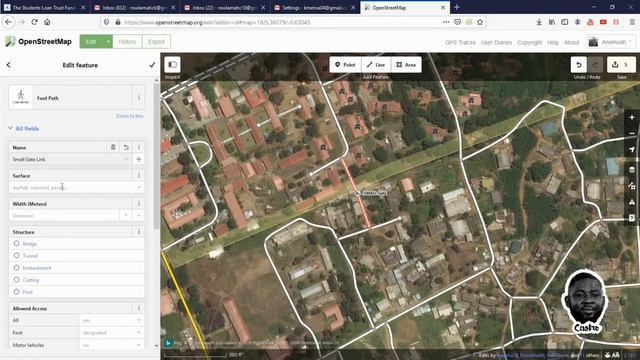
Task: Select the Cutting structure radio button
Action: [x=16, y=280]
